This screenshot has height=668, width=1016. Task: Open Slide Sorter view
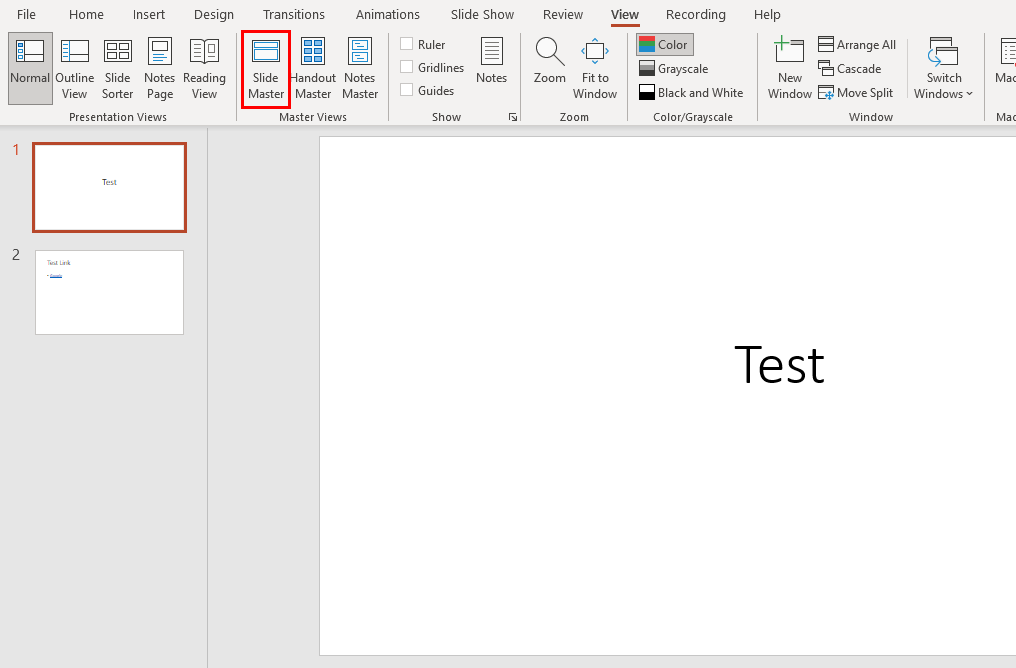click(117, 68)
